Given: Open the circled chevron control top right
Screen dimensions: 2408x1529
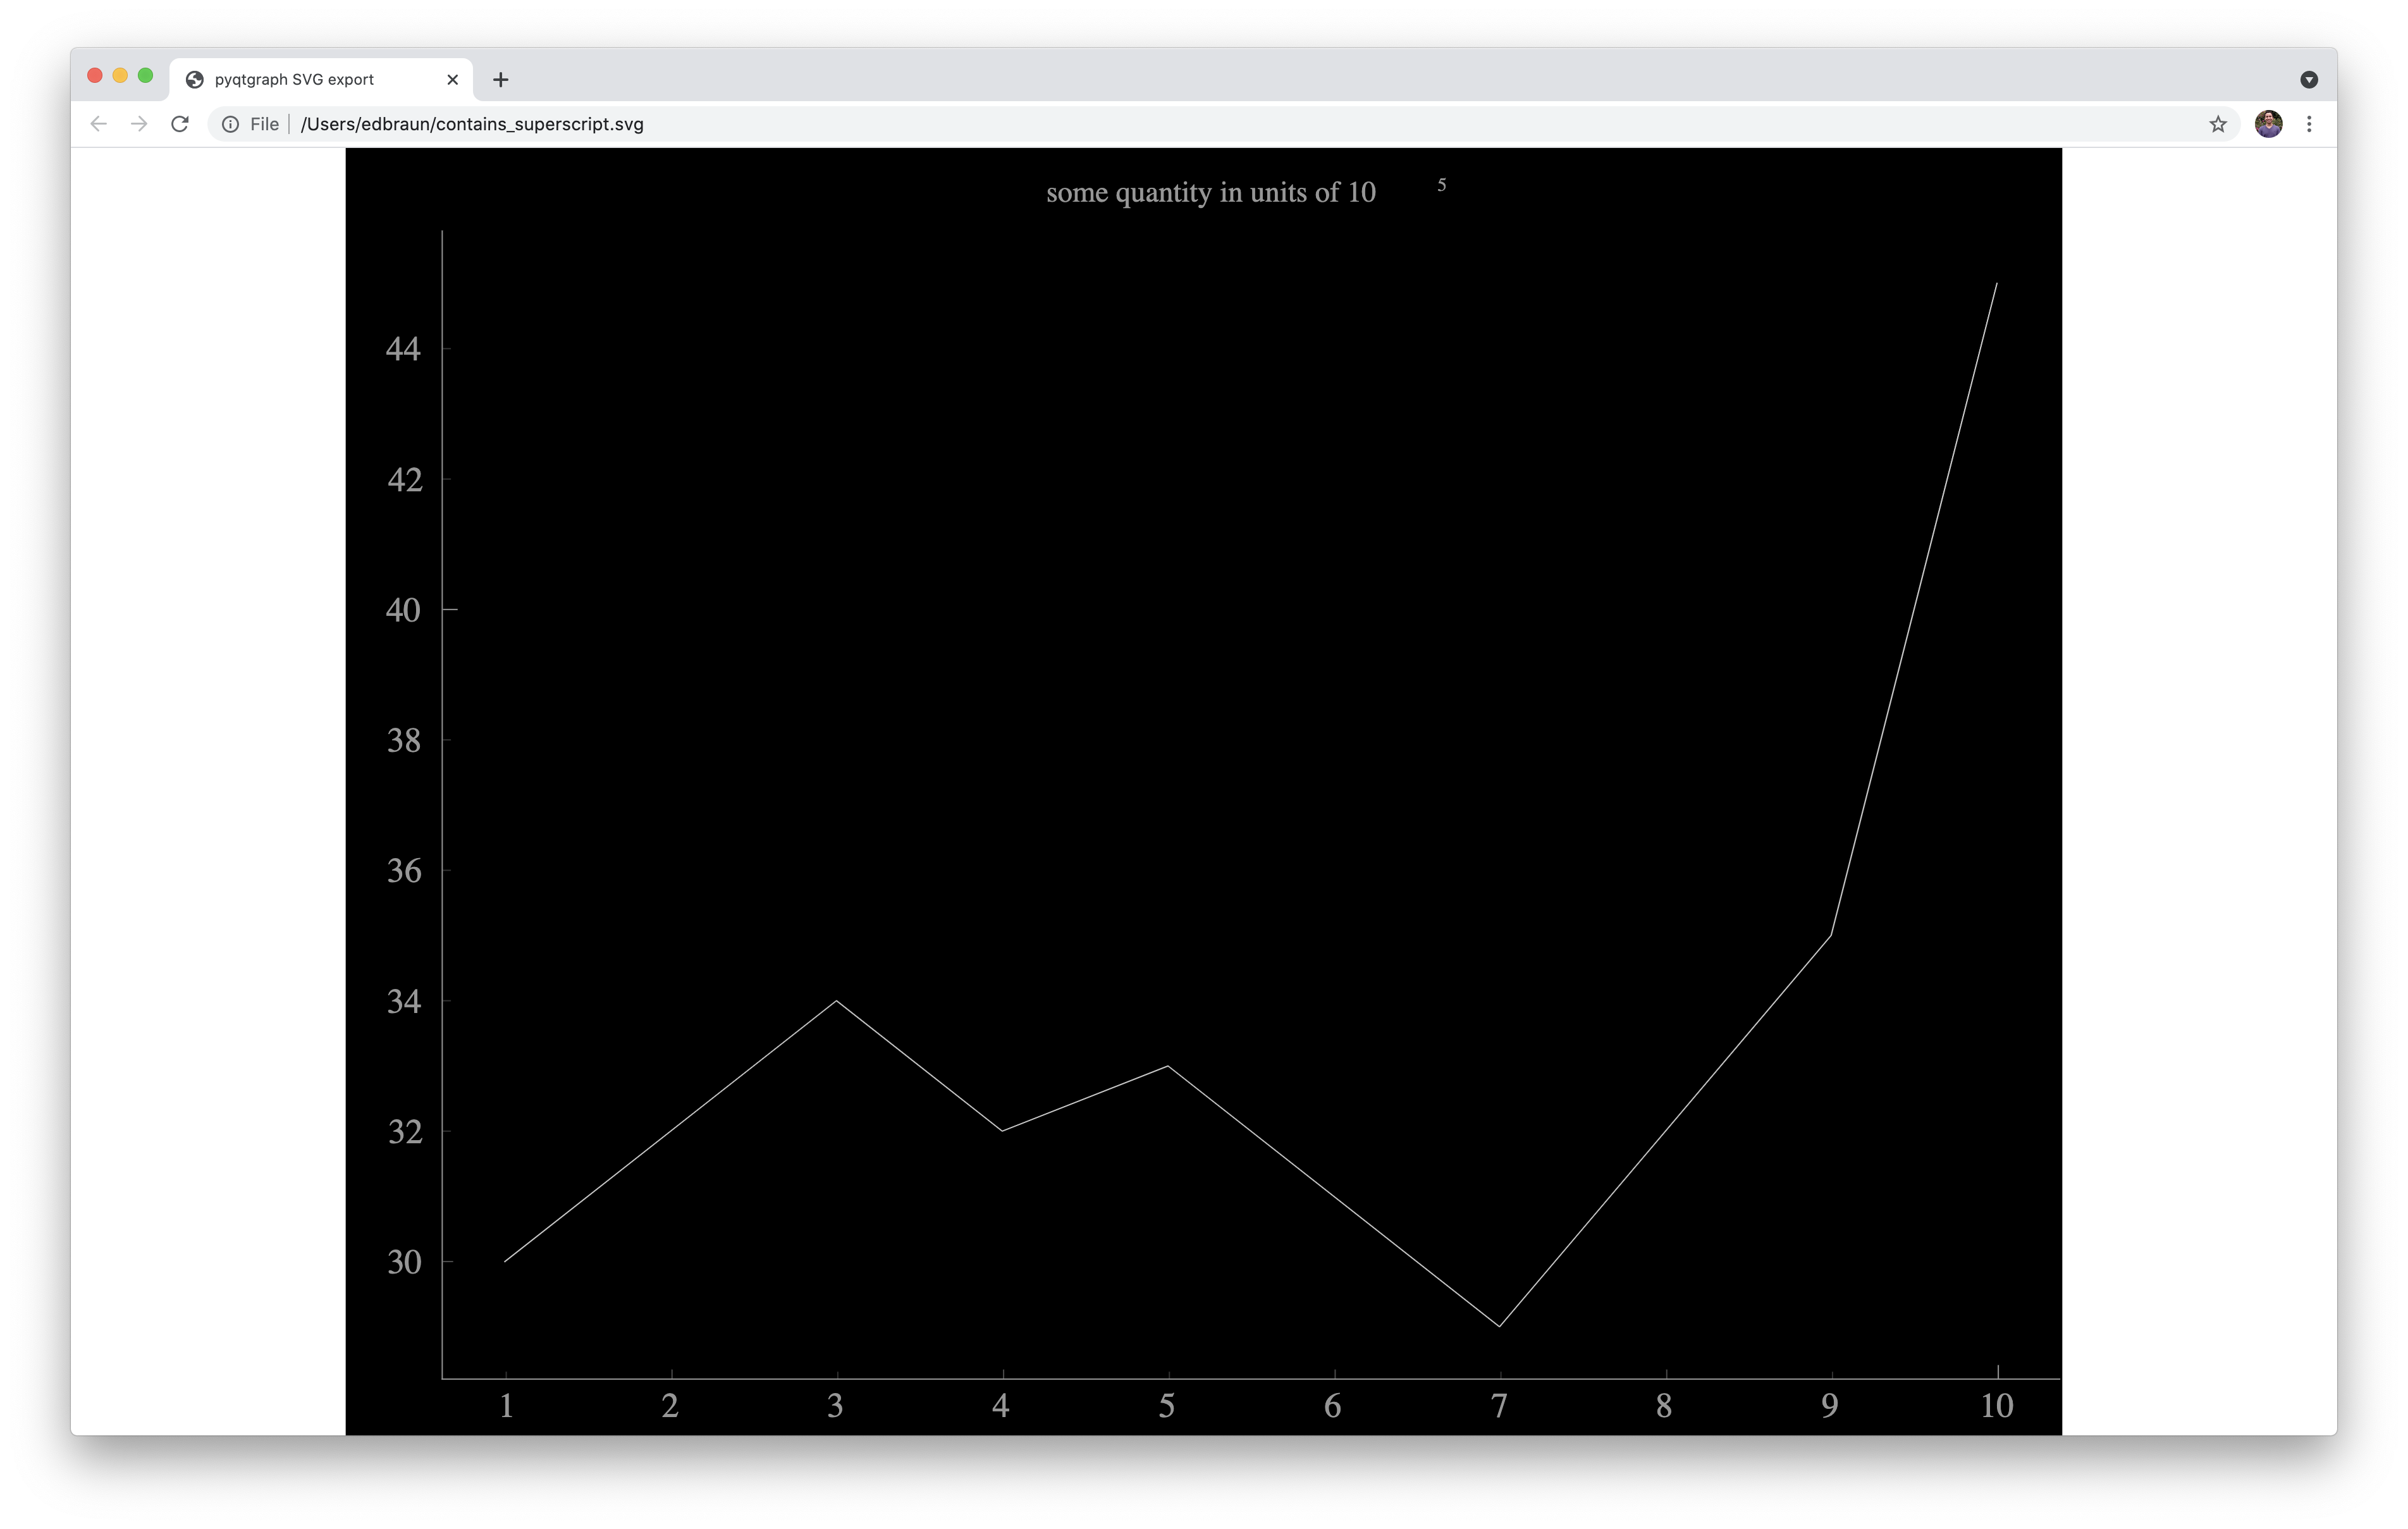Looking at the screenshot, I should click(2308, 78).
